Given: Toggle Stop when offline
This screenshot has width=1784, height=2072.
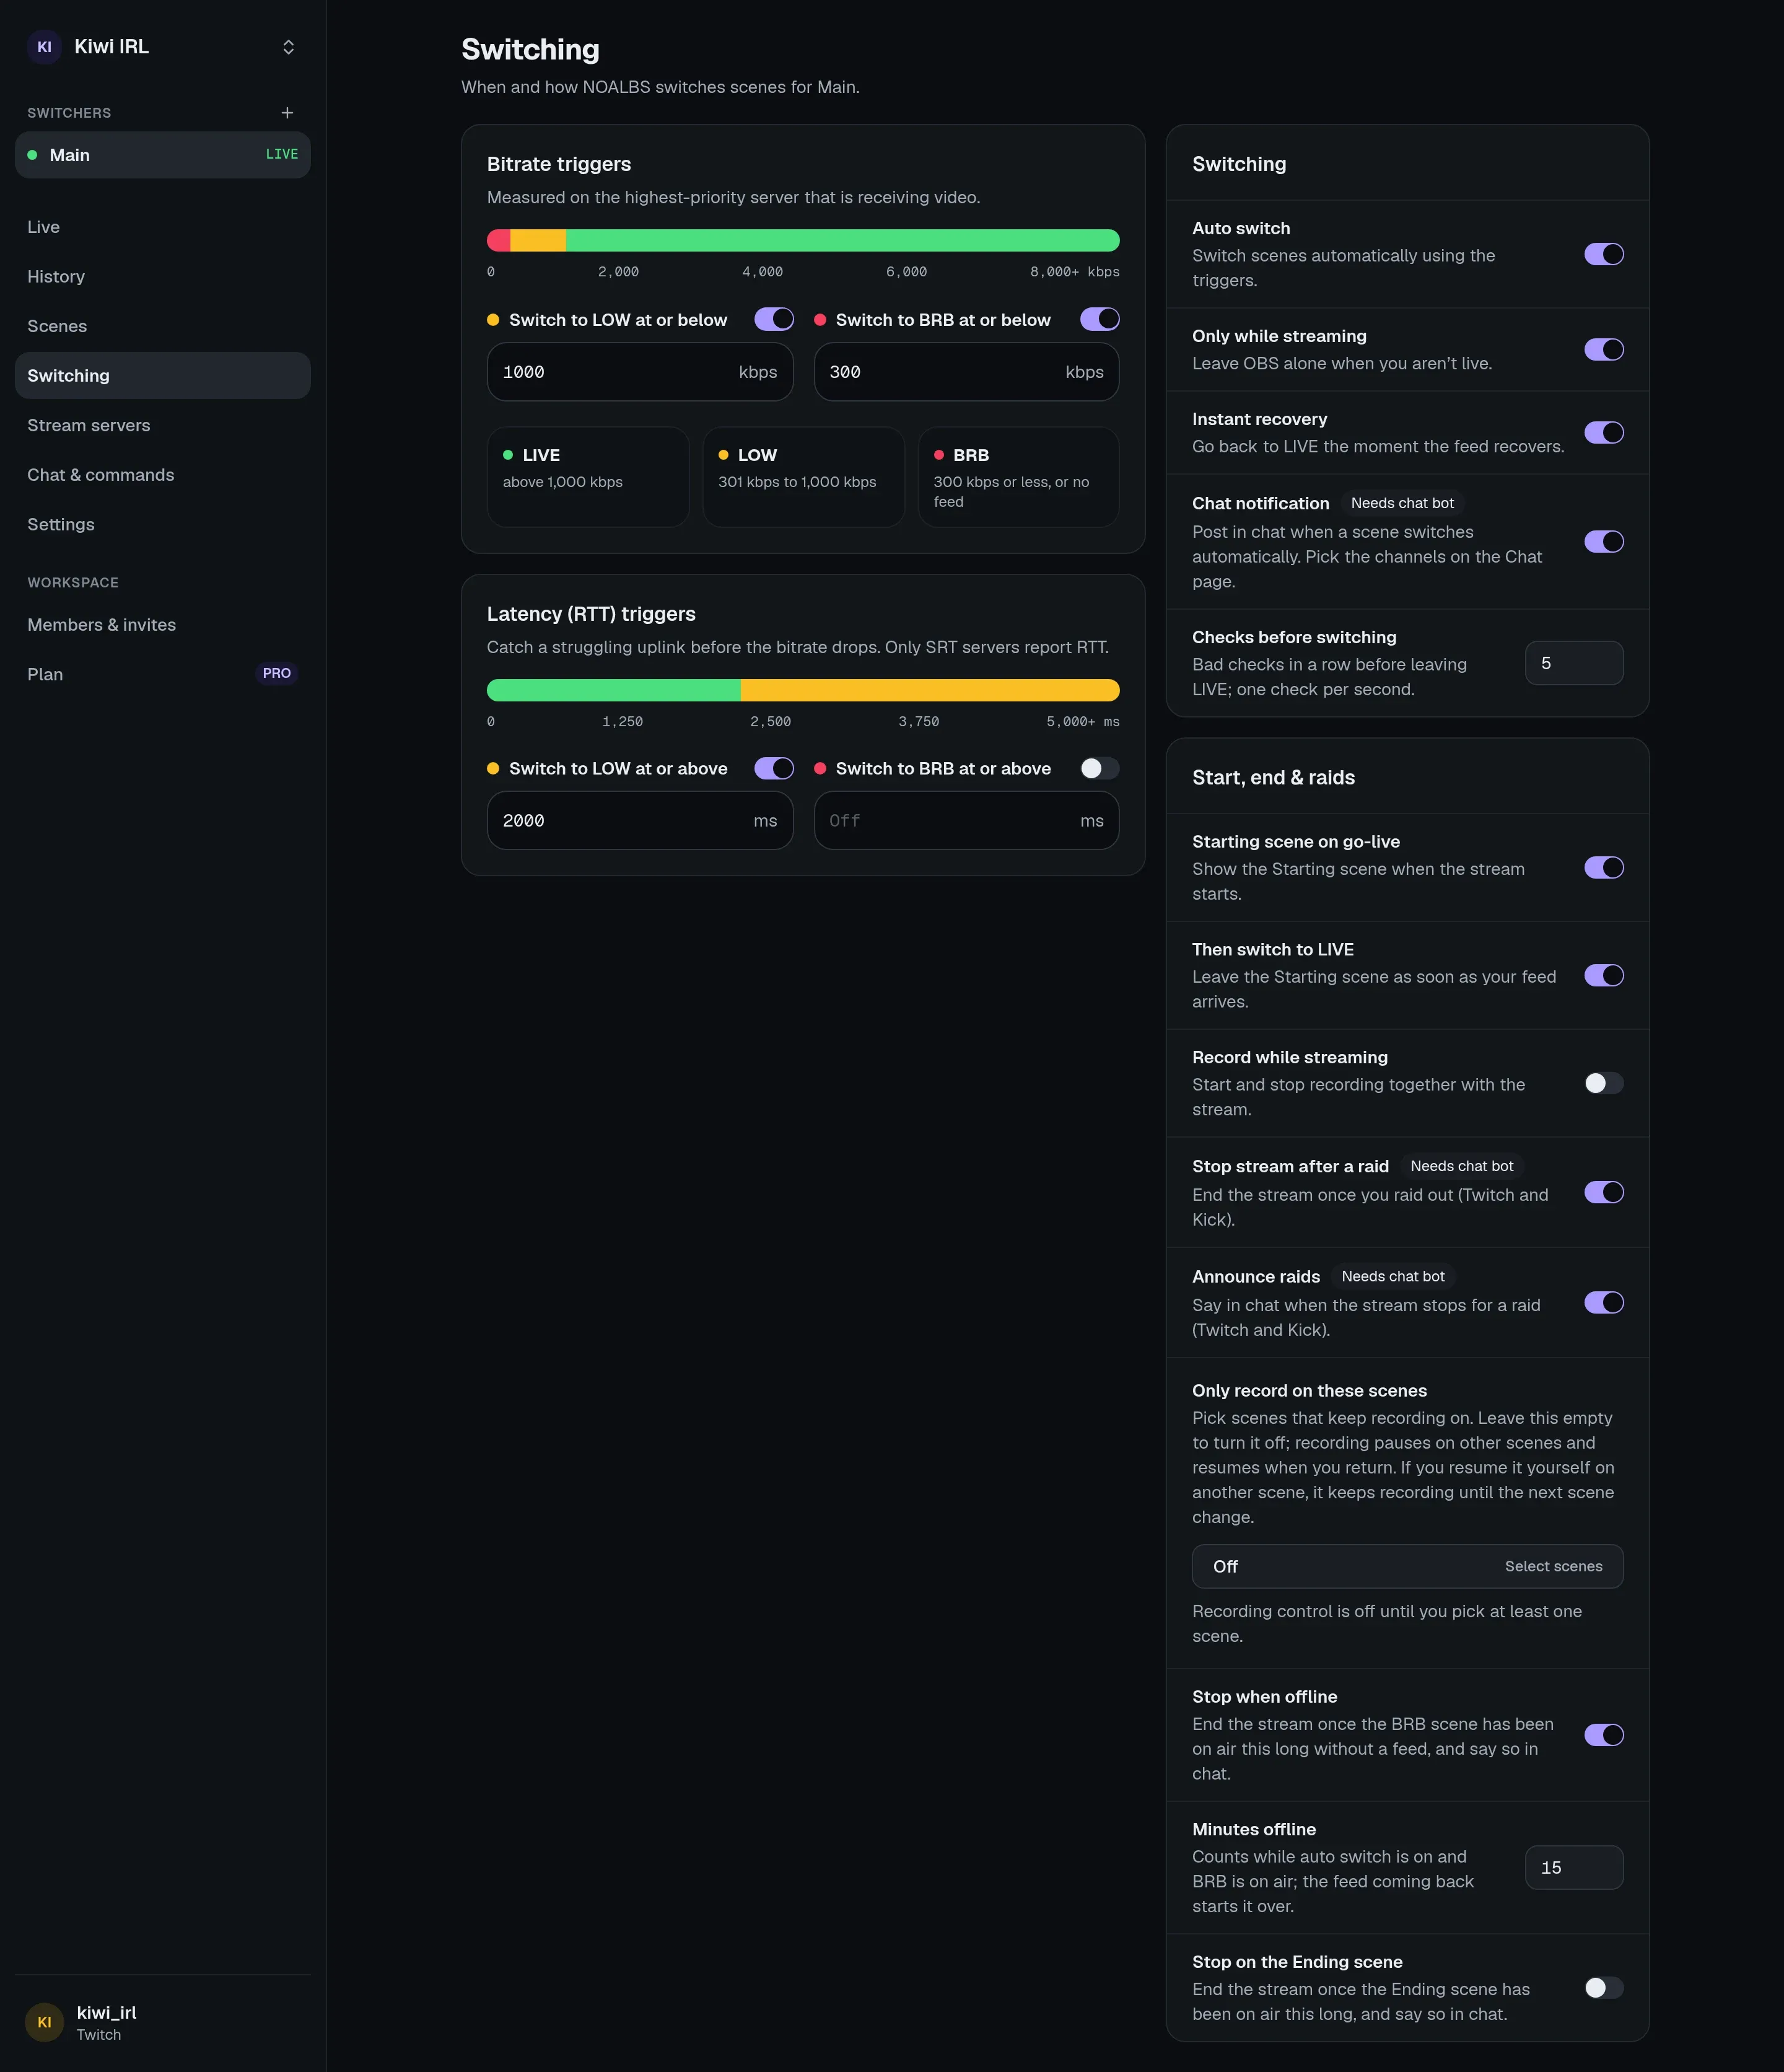Looking at the screenshot, I should tap(1603, 1734).
